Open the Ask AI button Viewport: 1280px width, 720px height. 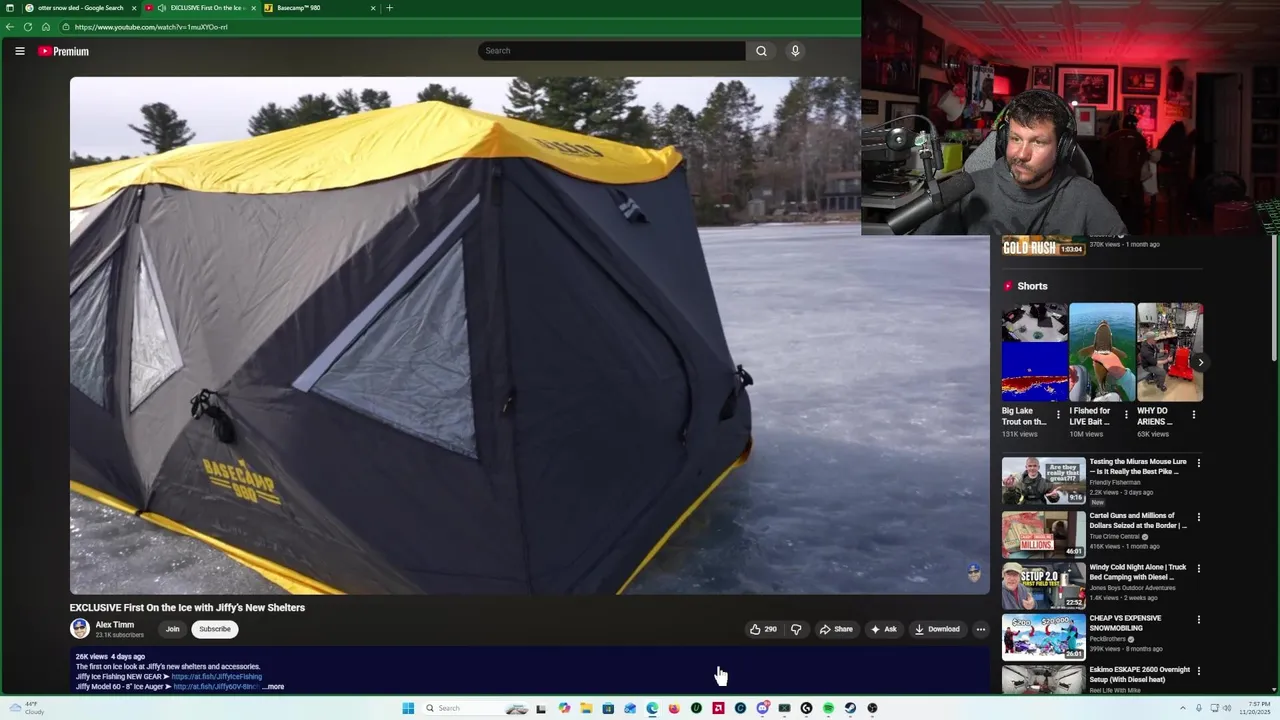[883, 629]
